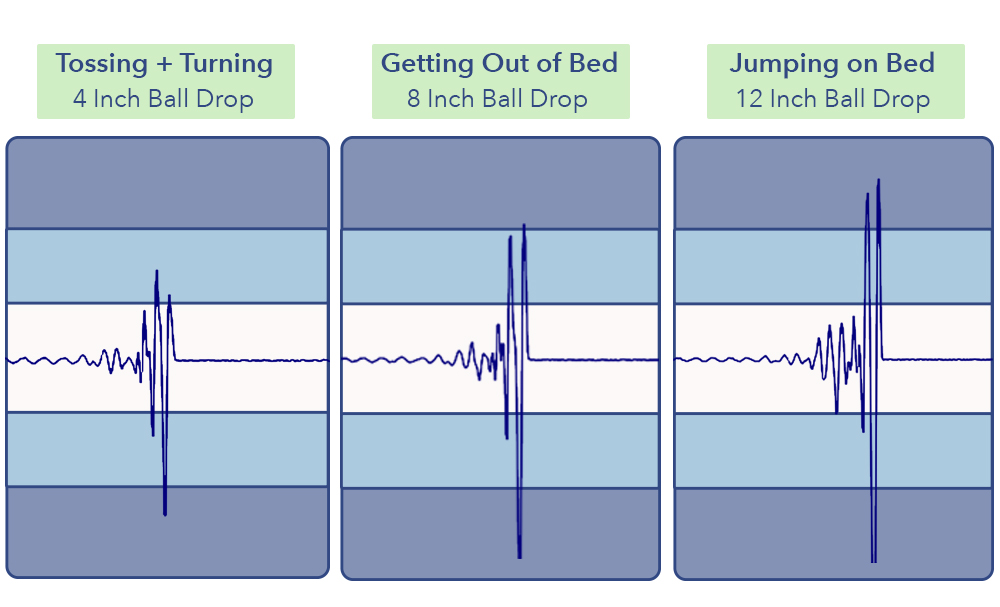Click lower light-blue band of Tossing + Turning chart

(80, 449)
